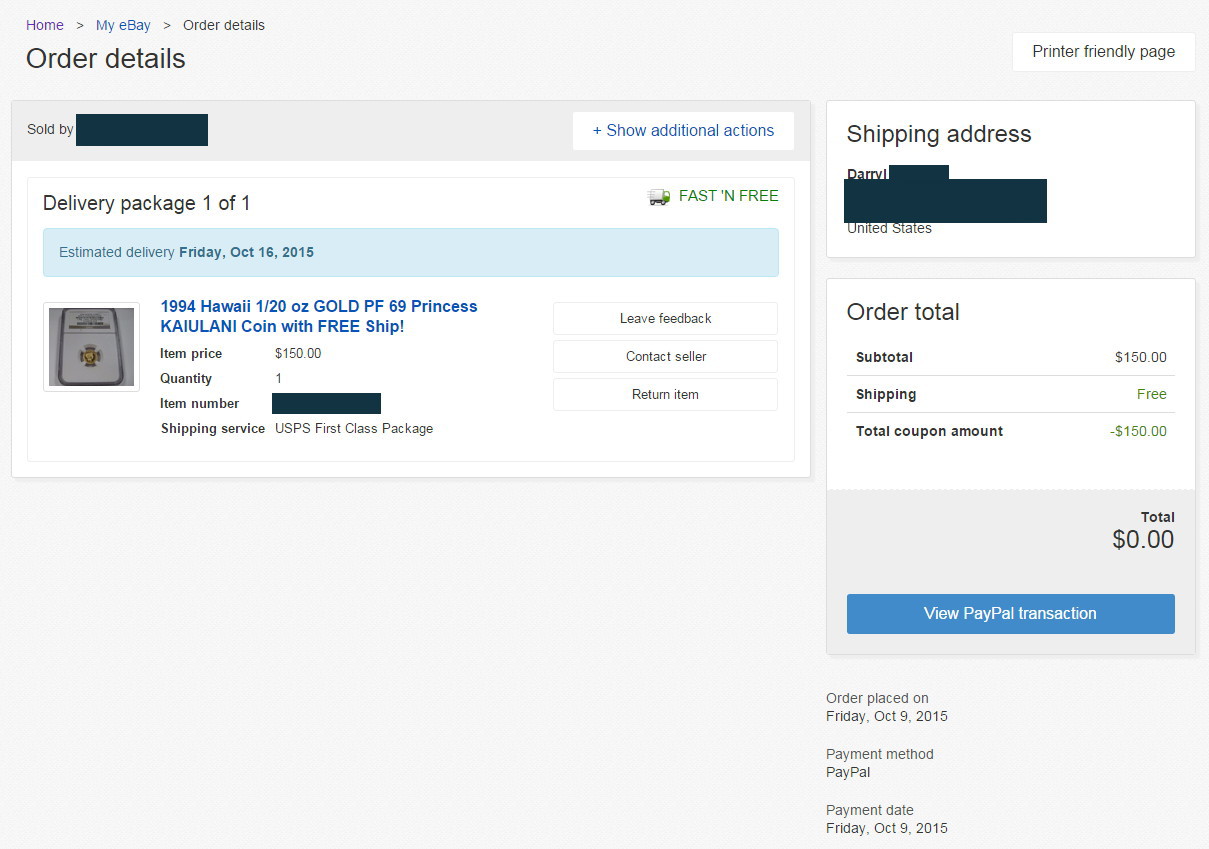Click the Total $0.00 figure
1209x849 pixels.
click(x=1143, y=540)
